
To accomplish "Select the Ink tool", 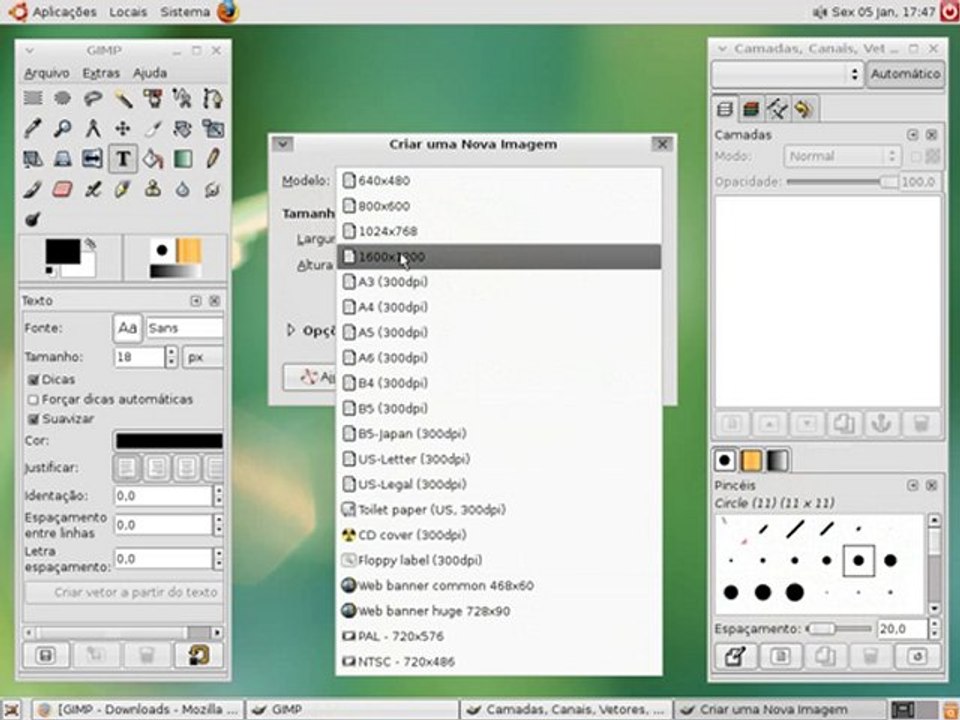I will 122,189.
